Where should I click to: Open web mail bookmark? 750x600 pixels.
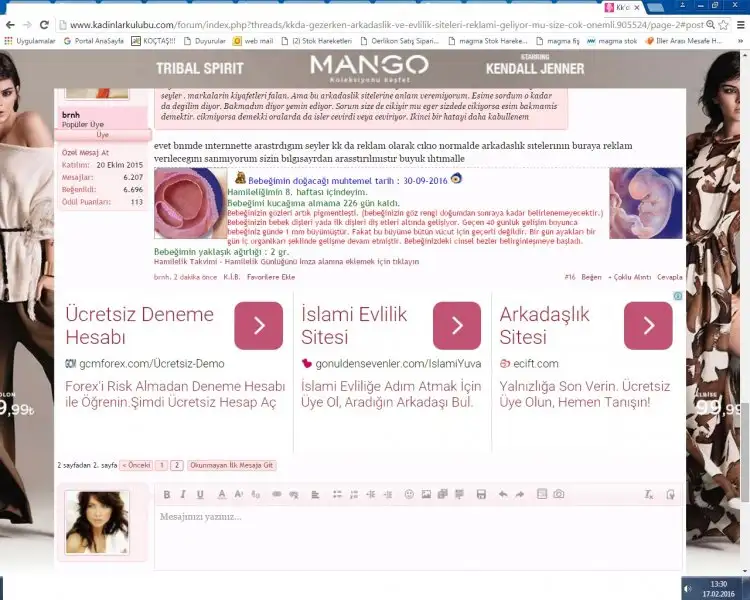[x=253, y=41]
